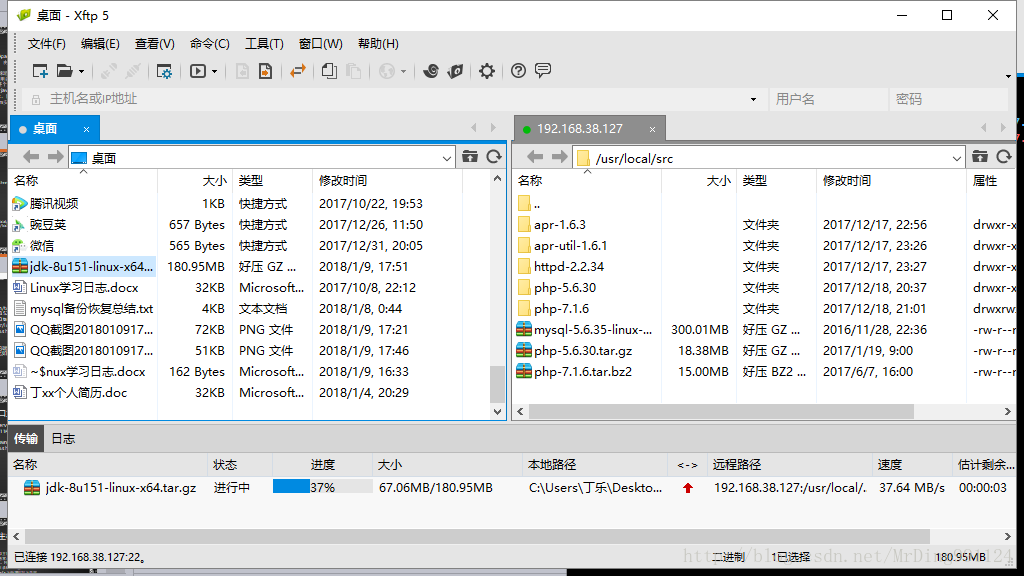1024x576 pixels.
Task: Select the 腾讯视频 shortcut
Action: tap(46, 204)
